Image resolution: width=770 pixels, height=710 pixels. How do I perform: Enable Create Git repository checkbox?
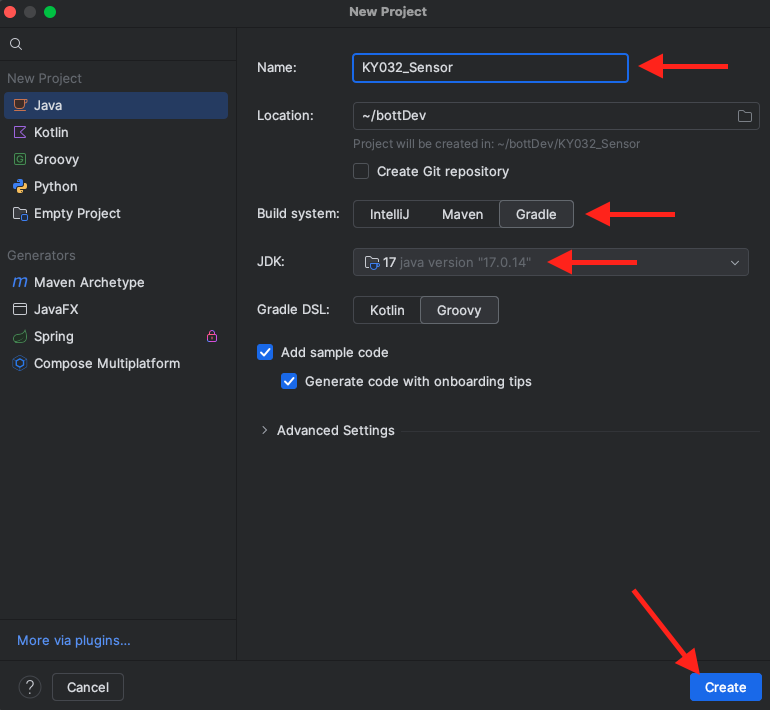(361, 171)
